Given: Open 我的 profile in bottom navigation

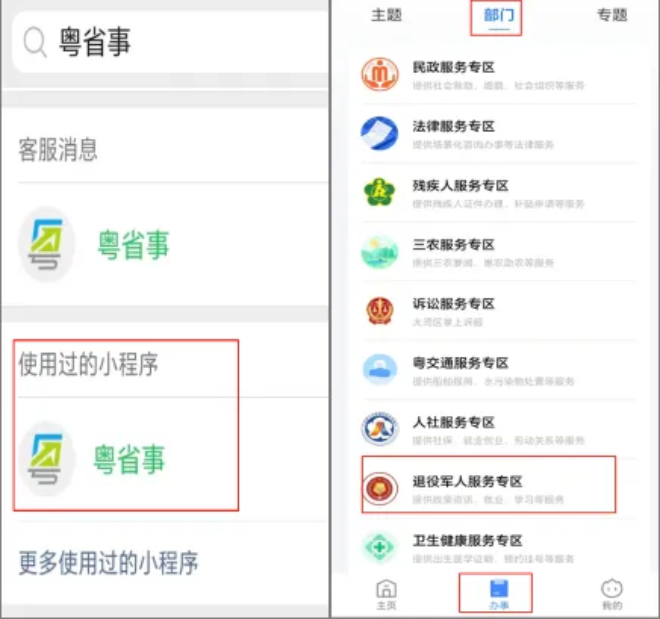Looking at the screenshot, I should (x=612, y=594).
